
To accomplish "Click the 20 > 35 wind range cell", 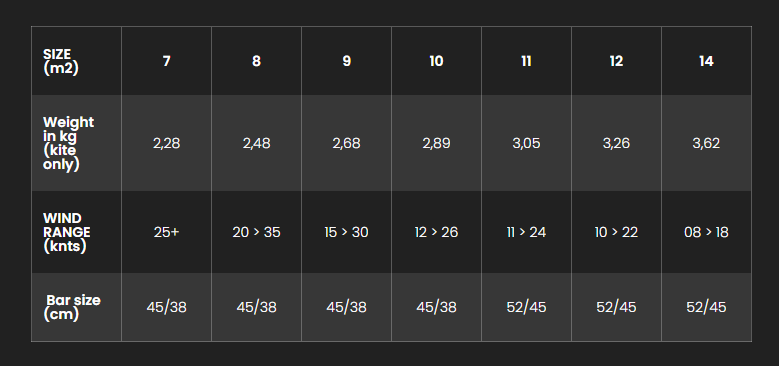I will tap(256, 232).
